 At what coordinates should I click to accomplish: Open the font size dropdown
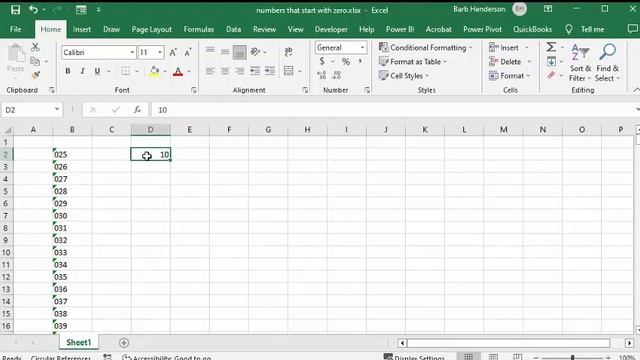160,52
